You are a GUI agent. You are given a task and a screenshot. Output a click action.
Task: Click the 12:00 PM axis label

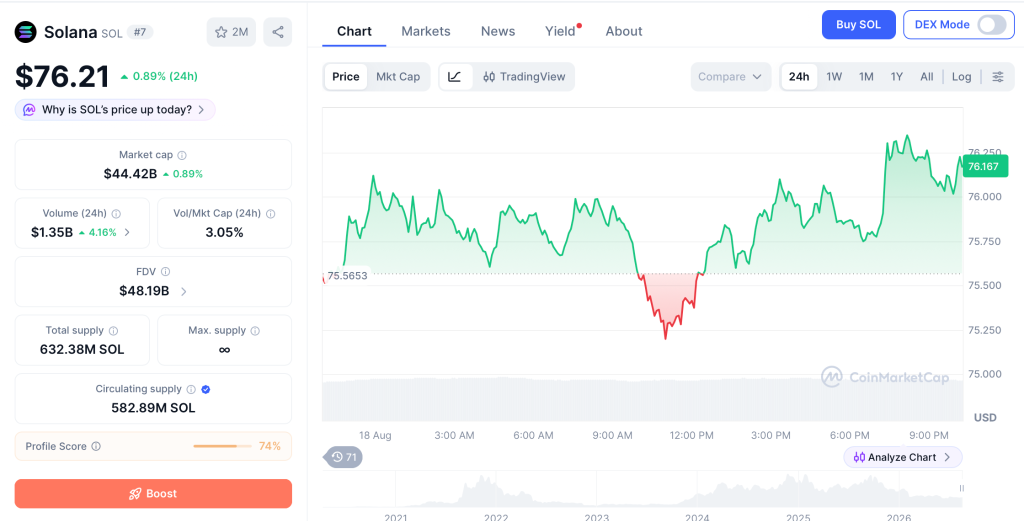pos(692,435)
